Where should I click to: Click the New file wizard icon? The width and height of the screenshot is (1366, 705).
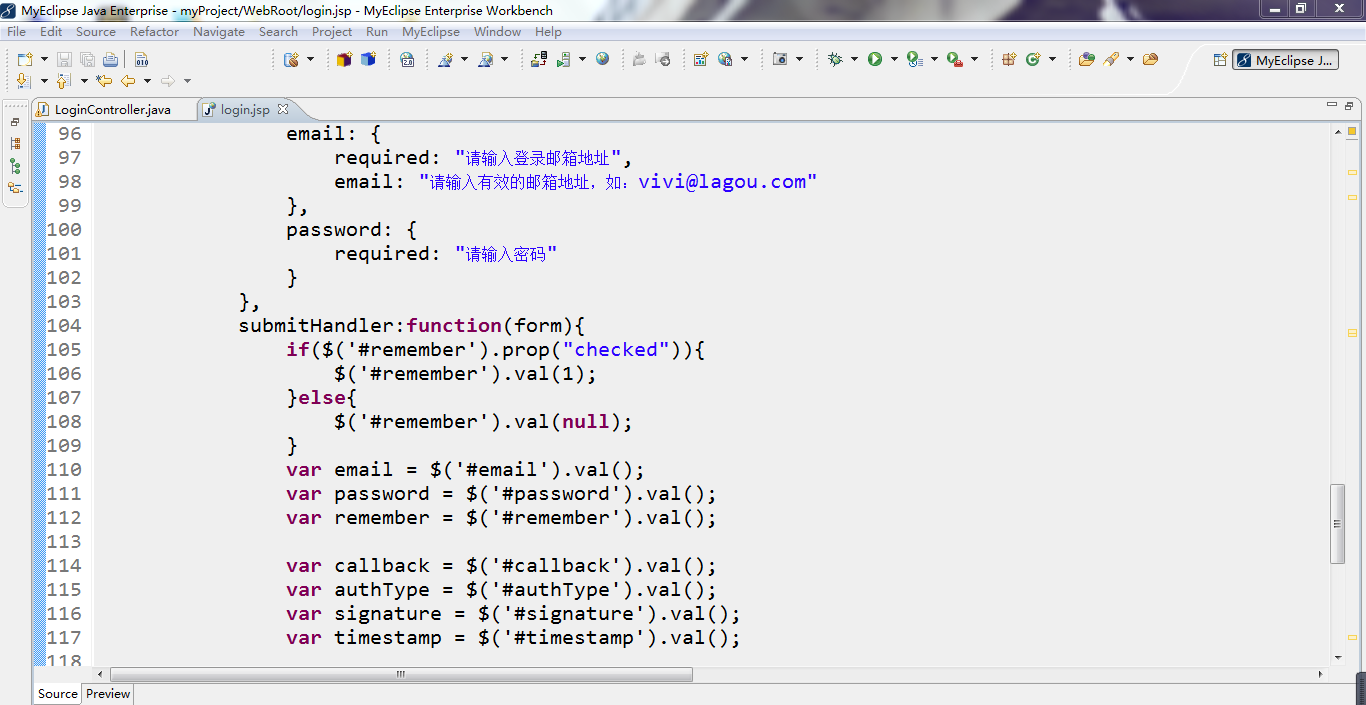coord(25,60)
